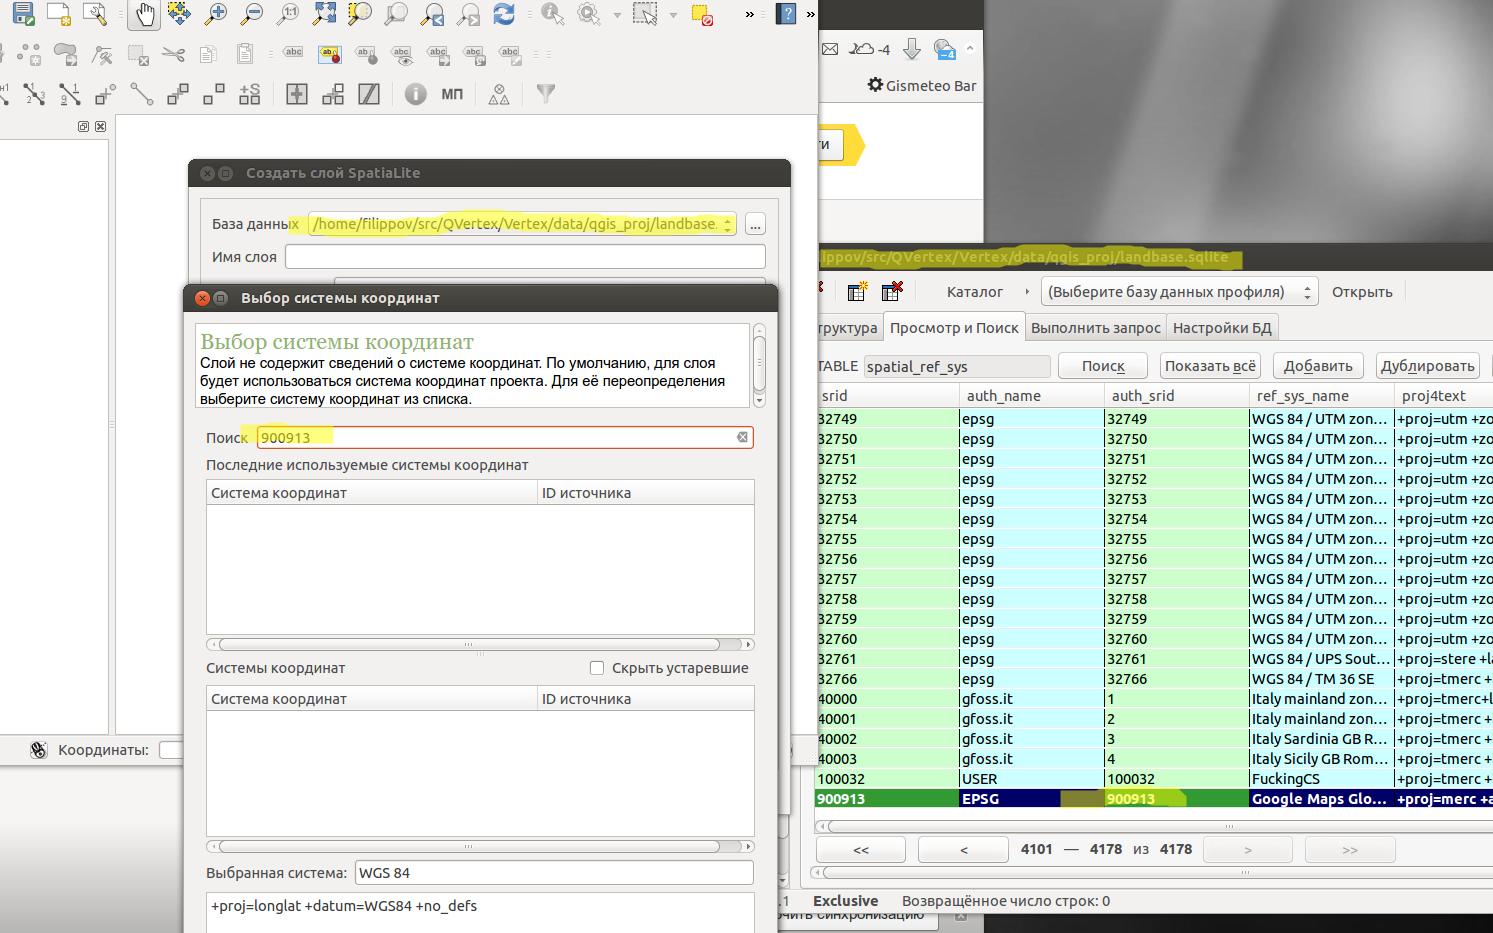Click the Дублировать button
This screenshot has height=933, width=1493.
point(1426,366)
